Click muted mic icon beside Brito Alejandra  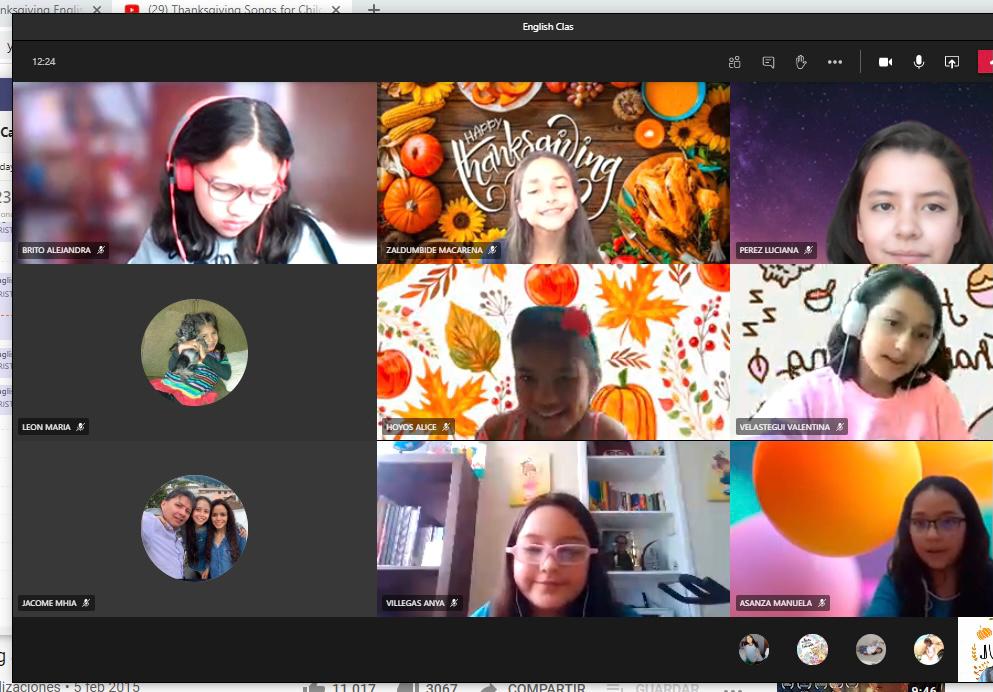[101, 250]
